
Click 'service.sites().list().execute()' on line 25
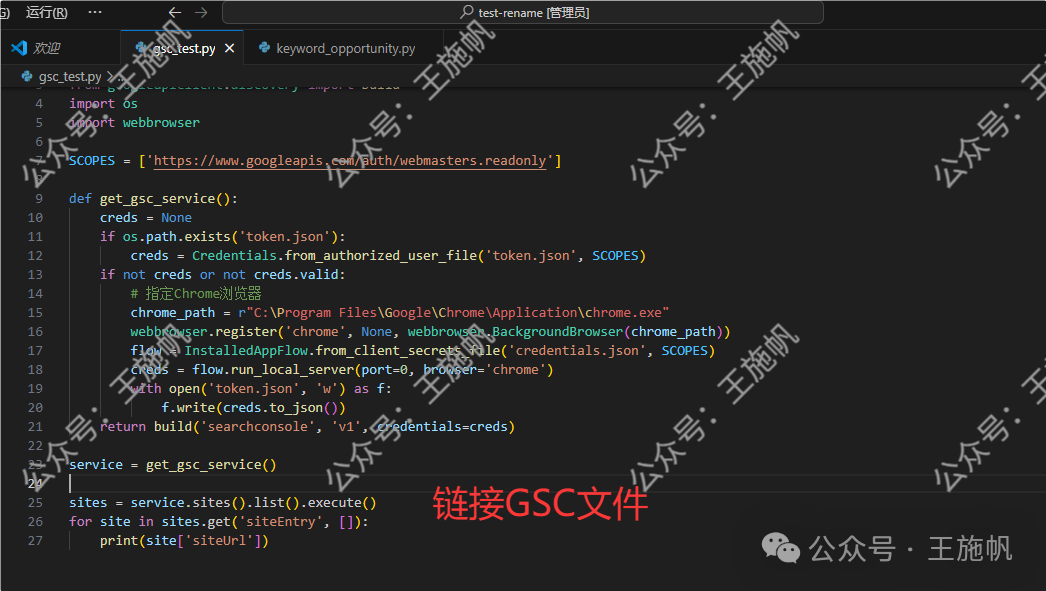pos(253,503)
